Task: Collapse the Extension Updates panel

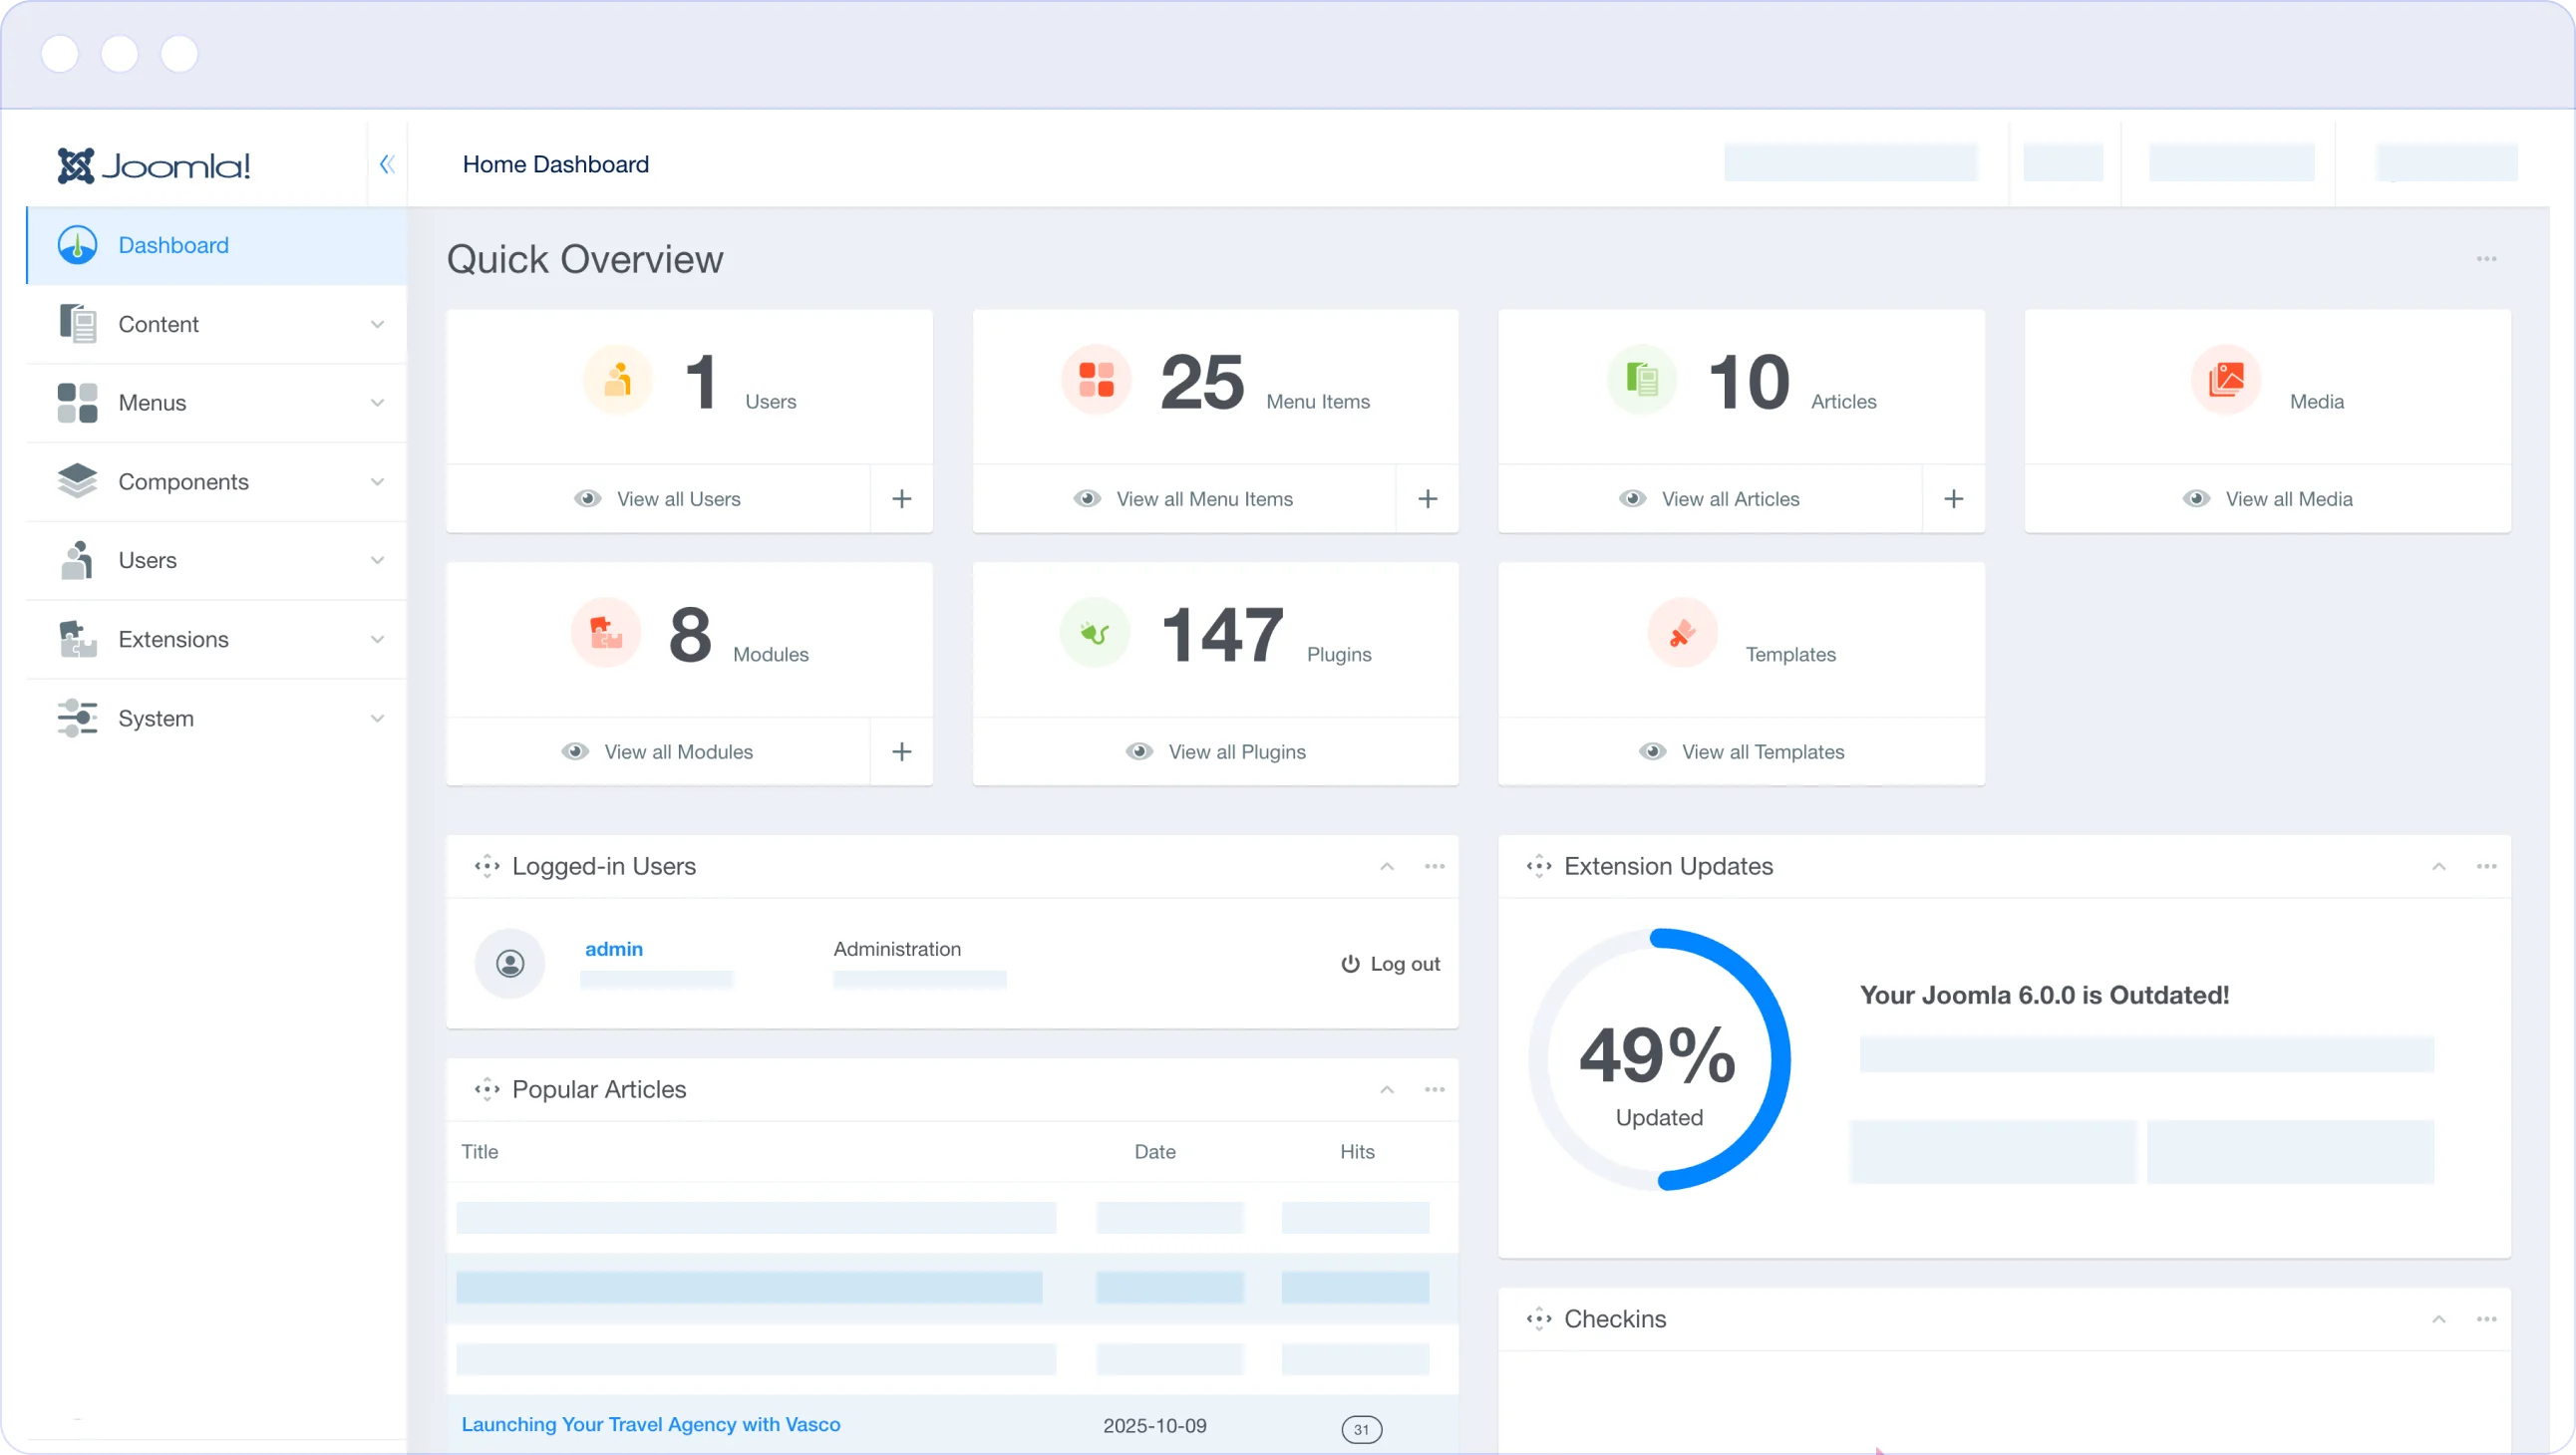Action: tap(2438, 867)
